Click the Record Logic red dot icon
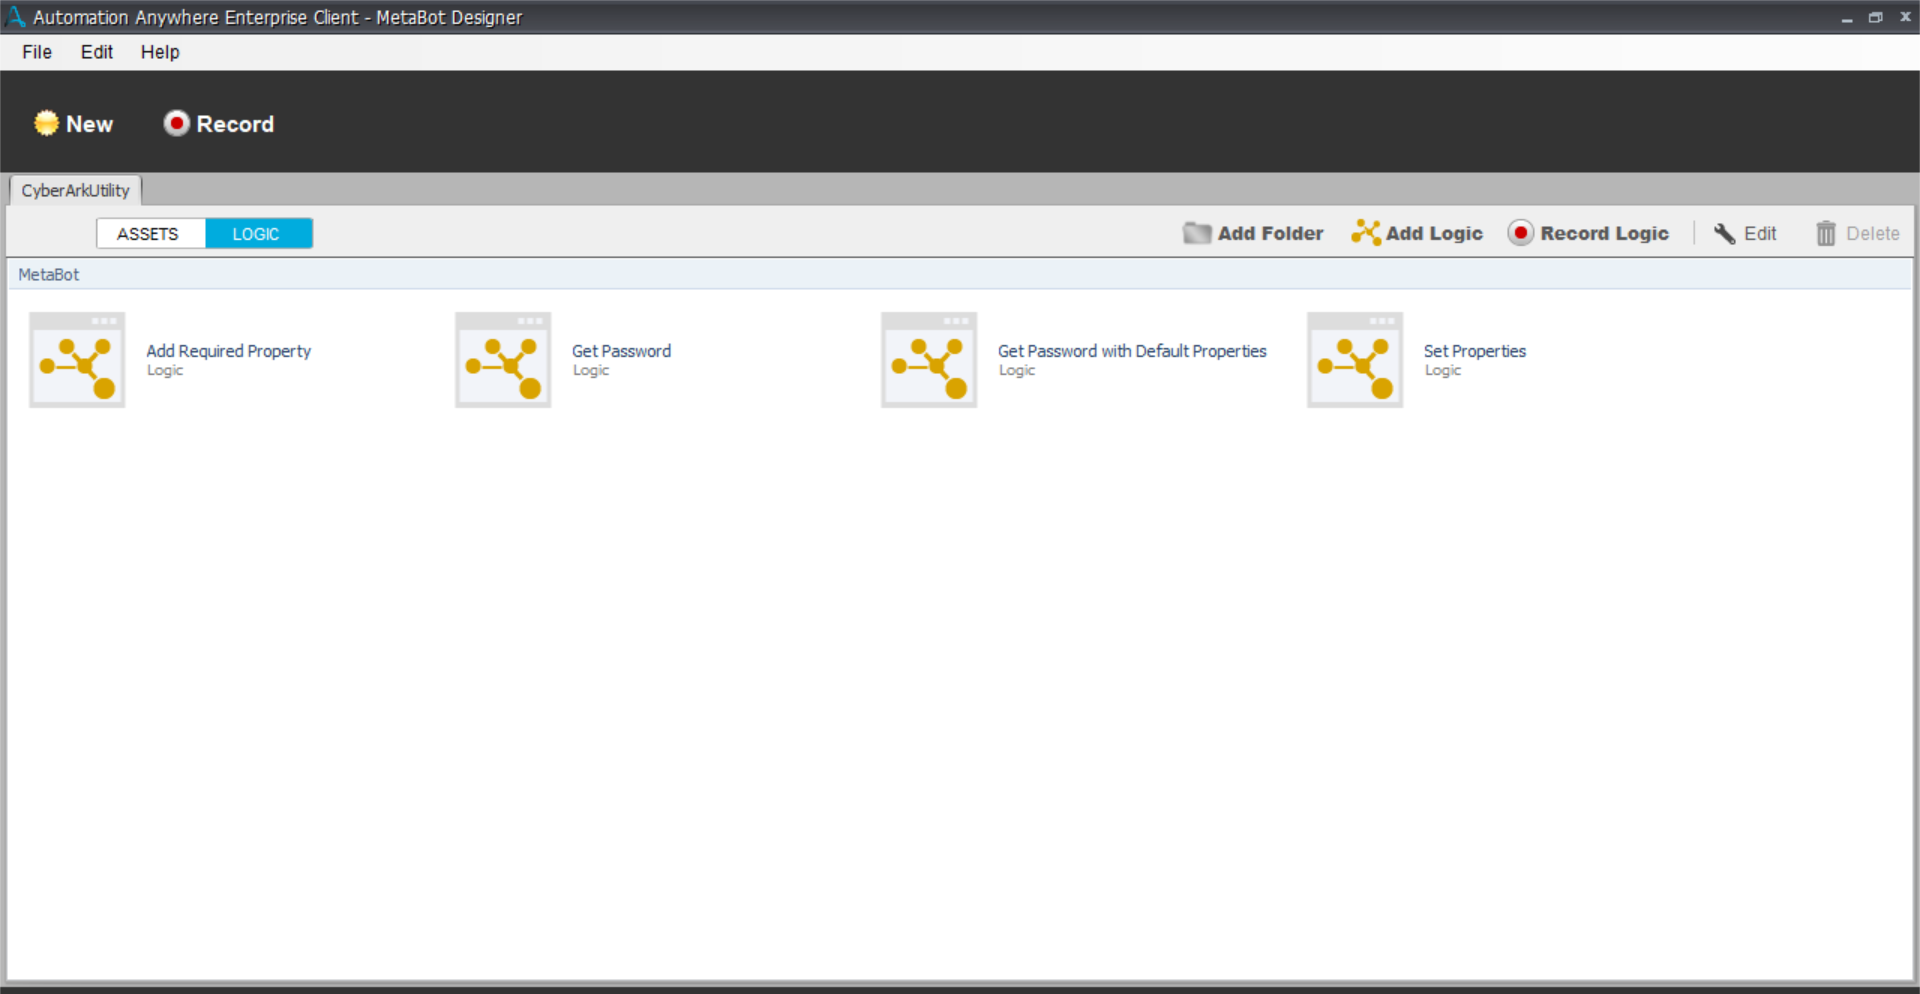This screenshot has width=1920, height=994. click(x=1520, y=233)
